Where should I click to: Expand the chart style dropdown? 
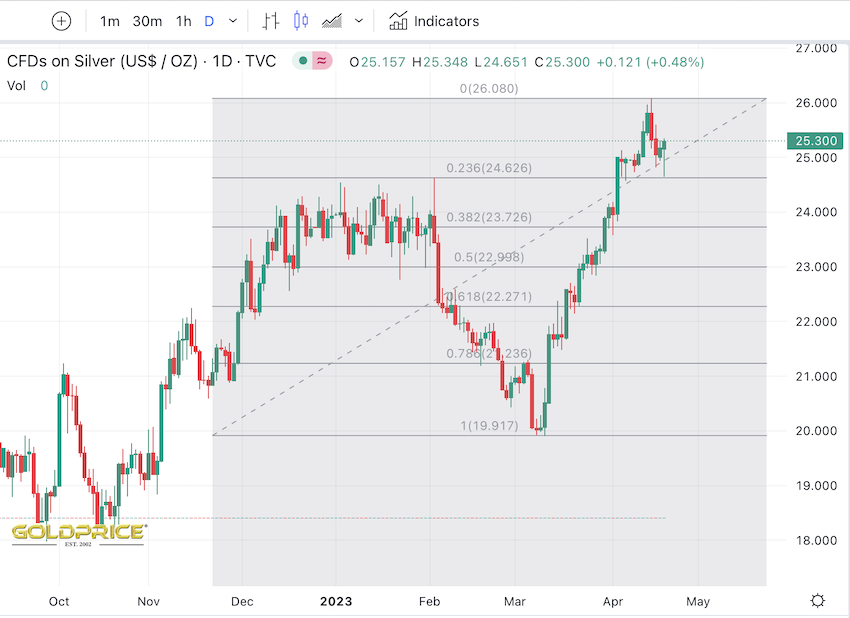point(358,21)
